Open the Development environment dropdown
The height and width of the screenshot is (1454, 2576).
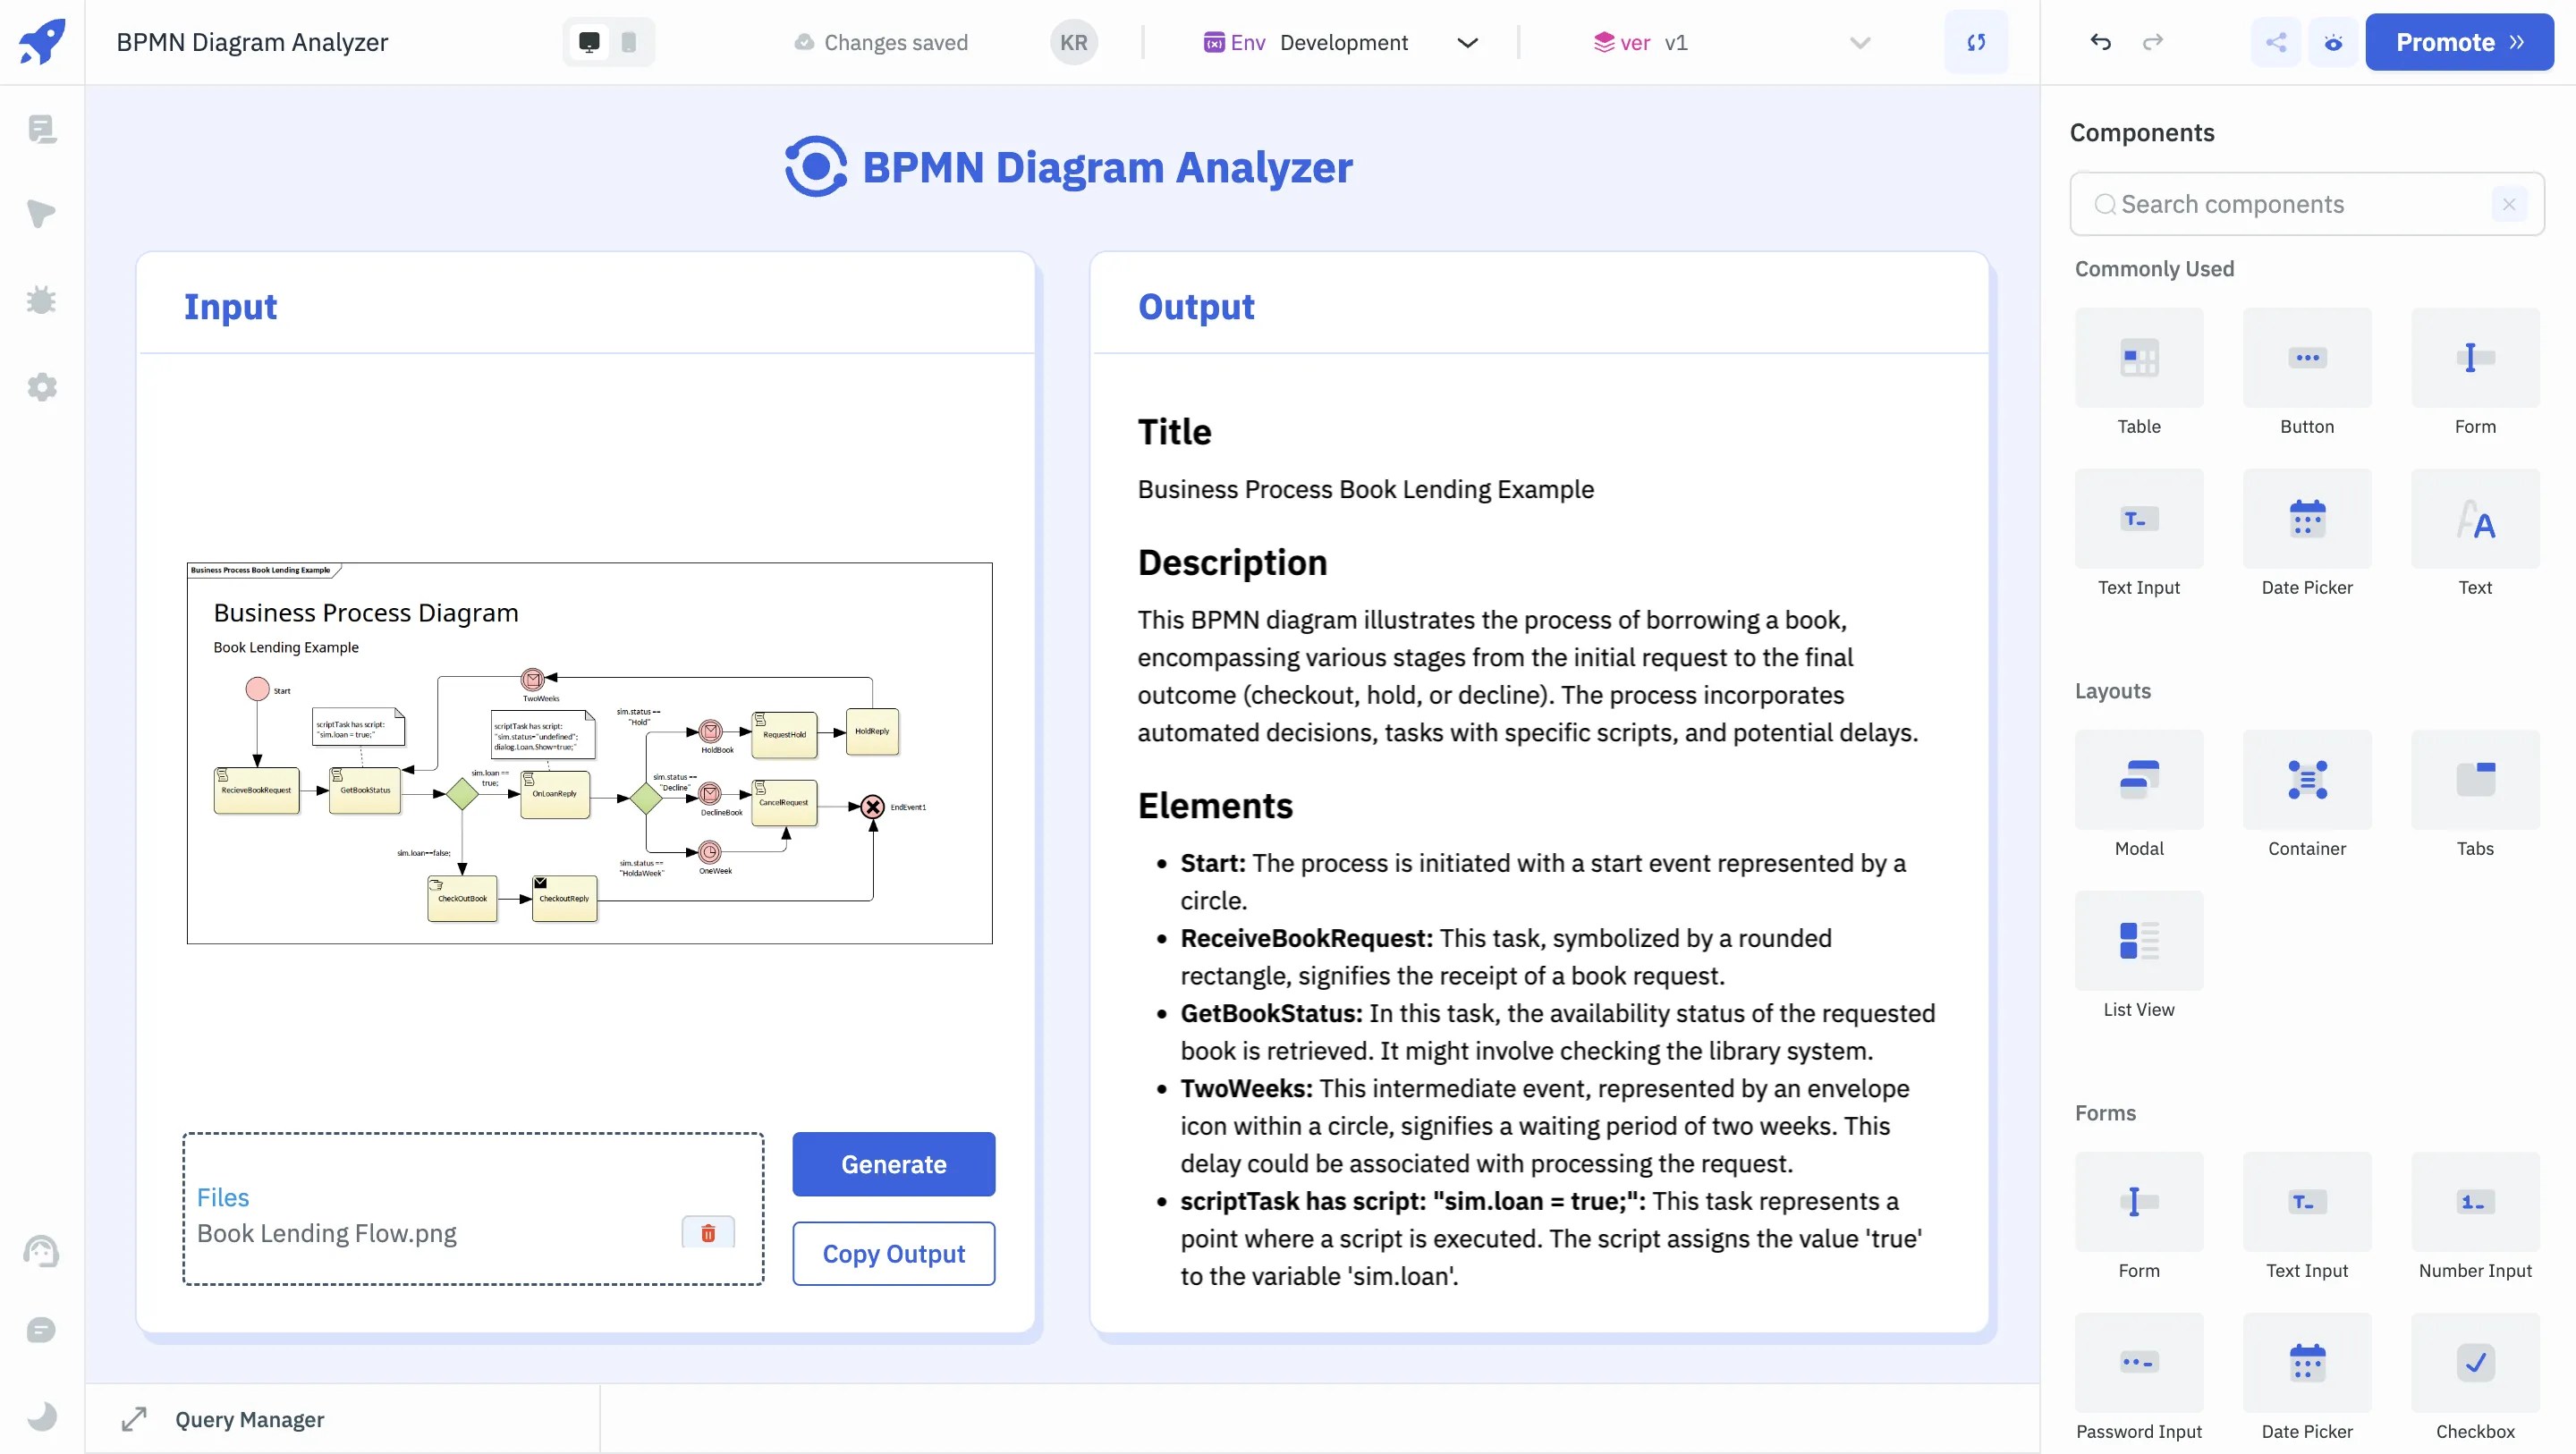(1467, 42)
